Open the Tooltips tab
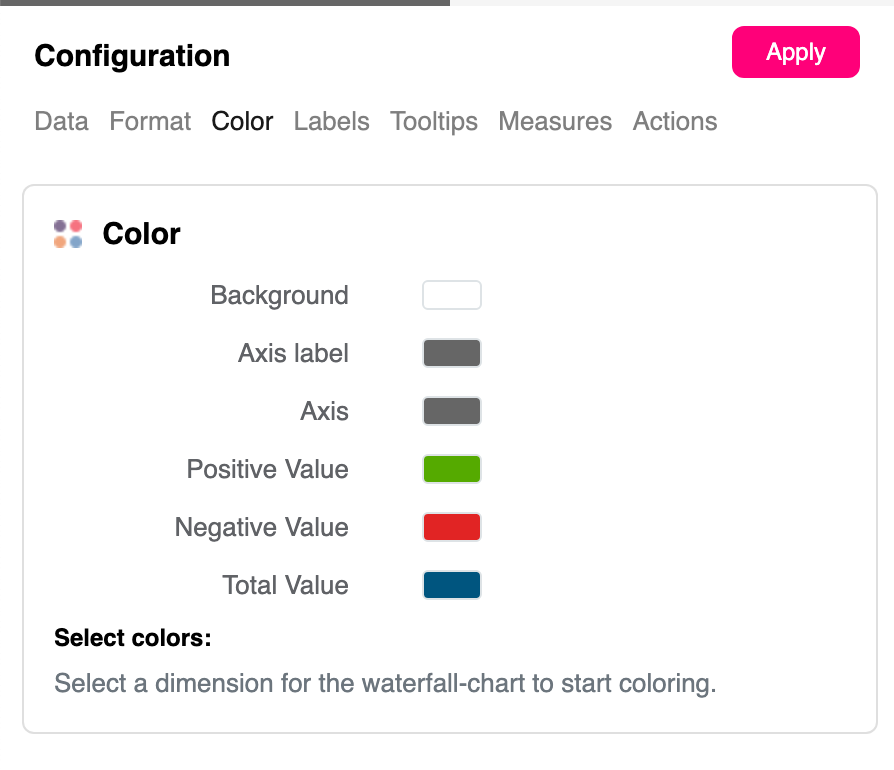This screenshot has width=894, height=770. click(x=434, y=122)
